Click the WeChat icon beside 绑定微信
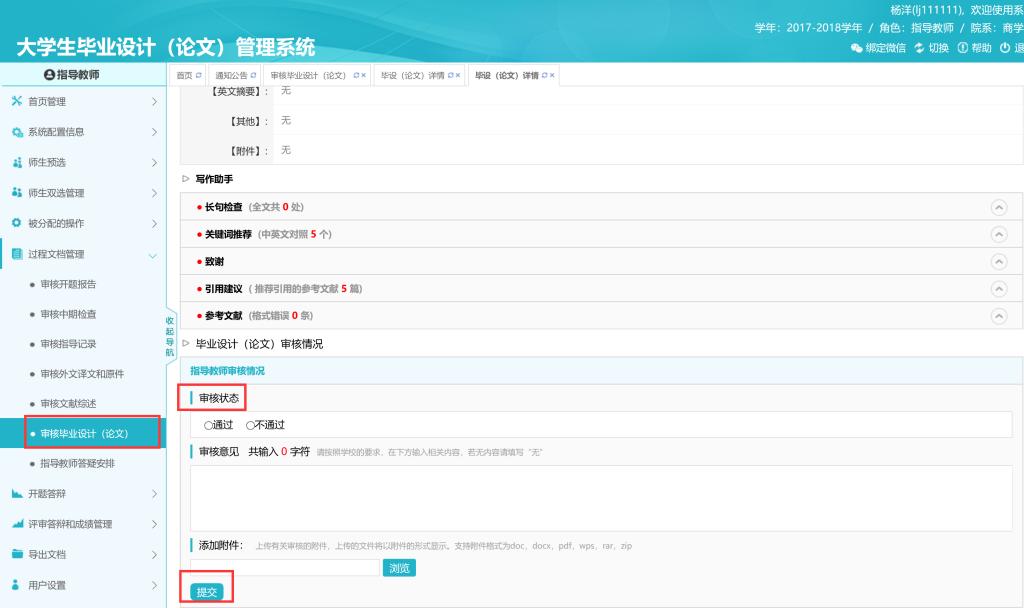 pyautogui.click(x=856, y=48)
